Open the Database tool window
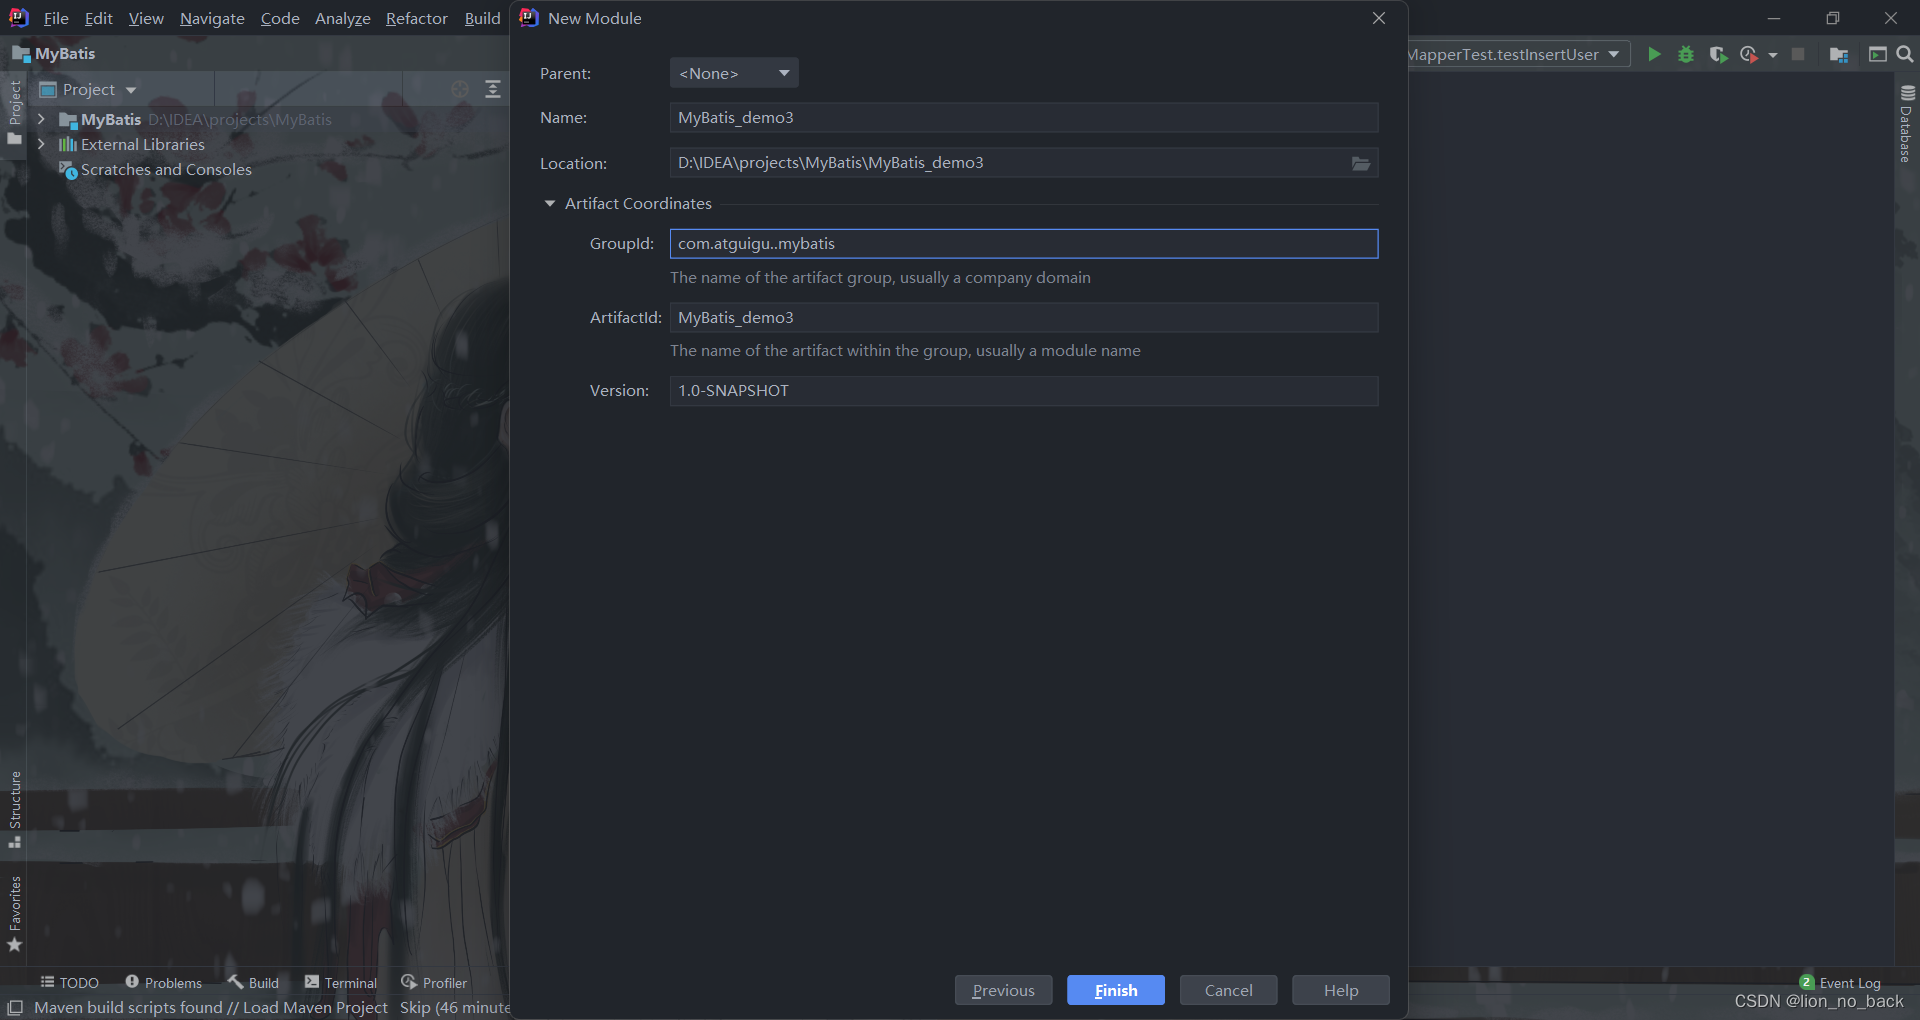 [1907, 124]
